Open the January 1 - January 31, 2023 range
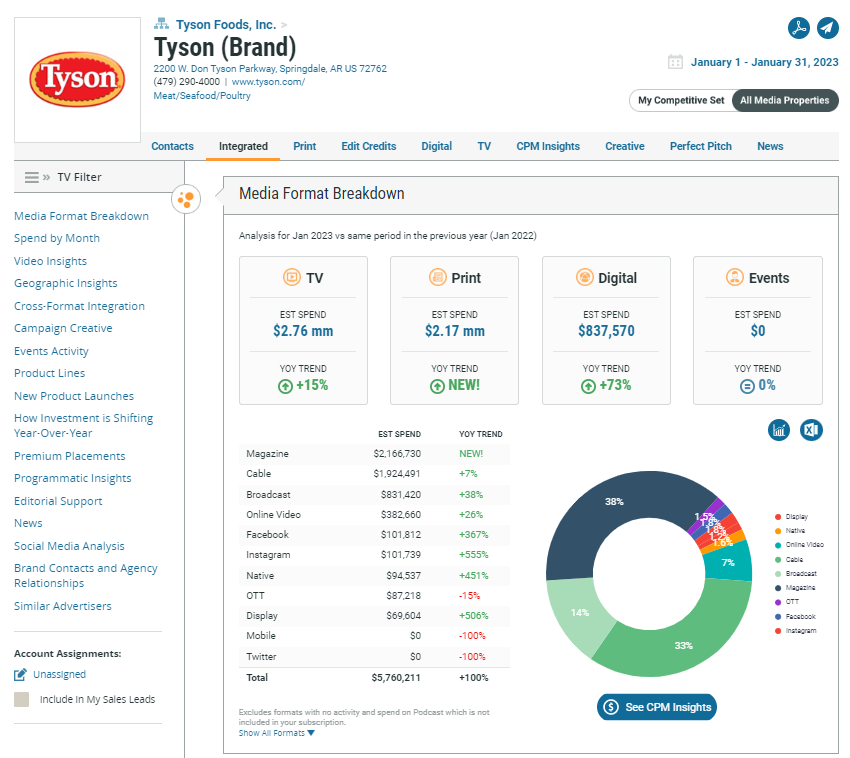The width and height of the screenshot is (850, 758). pyautogui.click(x=764, y=62)
